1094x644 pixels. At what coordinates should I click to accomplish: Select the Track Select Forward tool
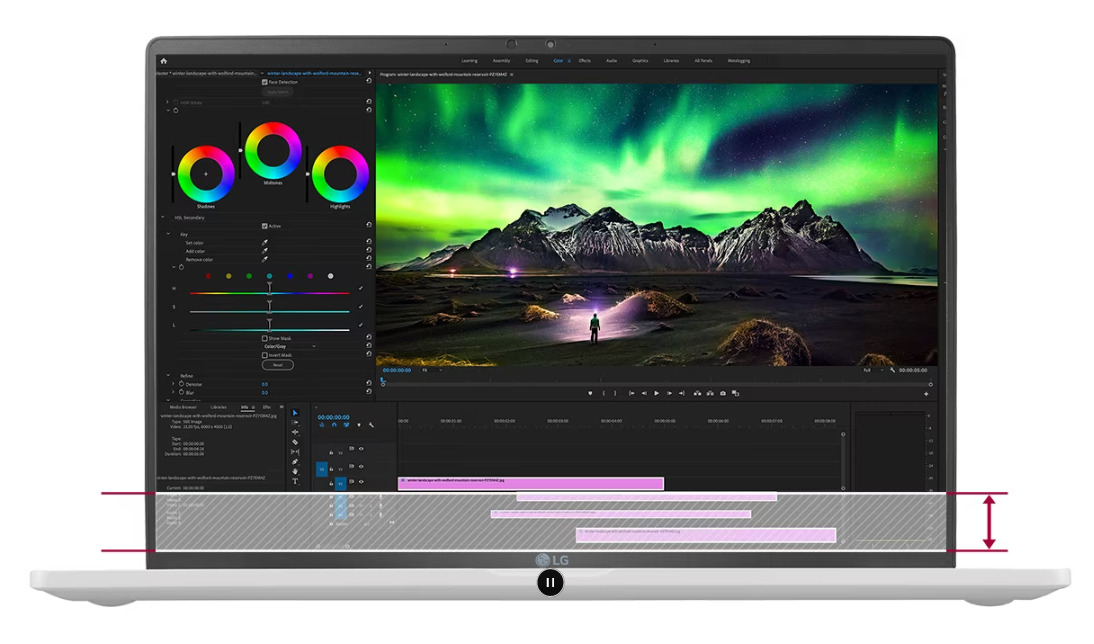click(x=295, y=423)
